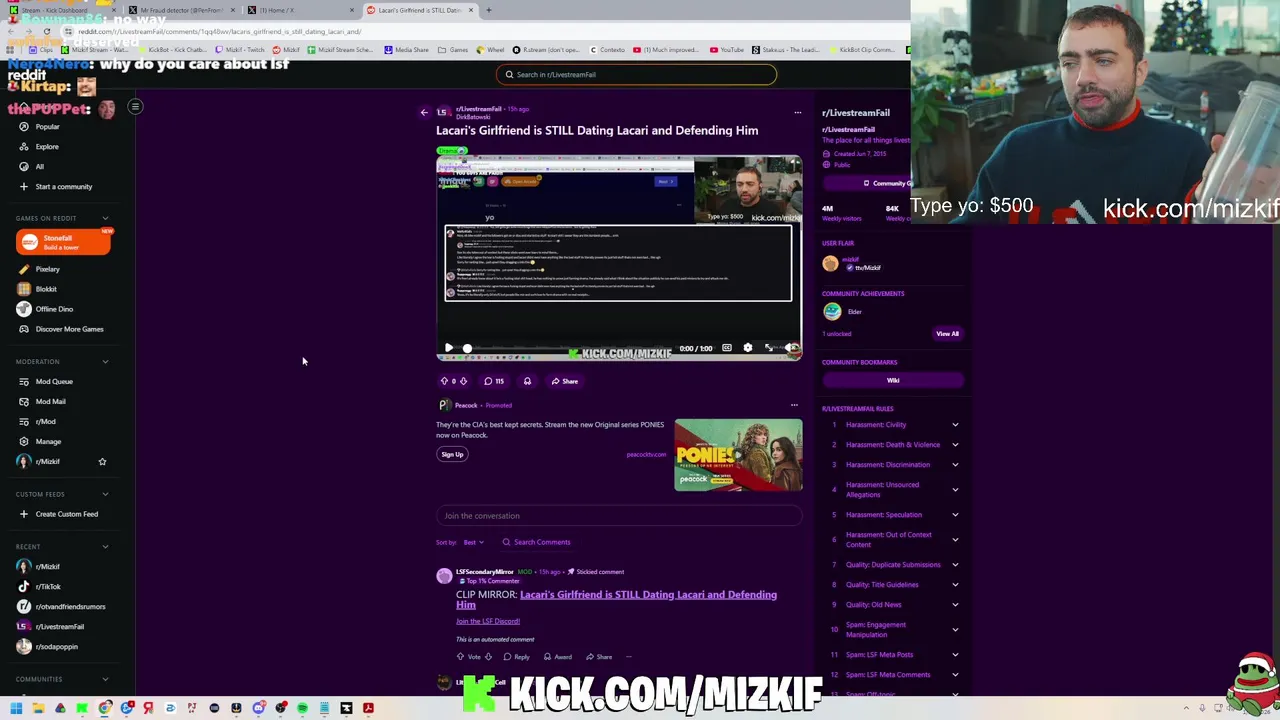
Task: Switch to the Mr Fraud detector X tab
Action: point(180,10)
